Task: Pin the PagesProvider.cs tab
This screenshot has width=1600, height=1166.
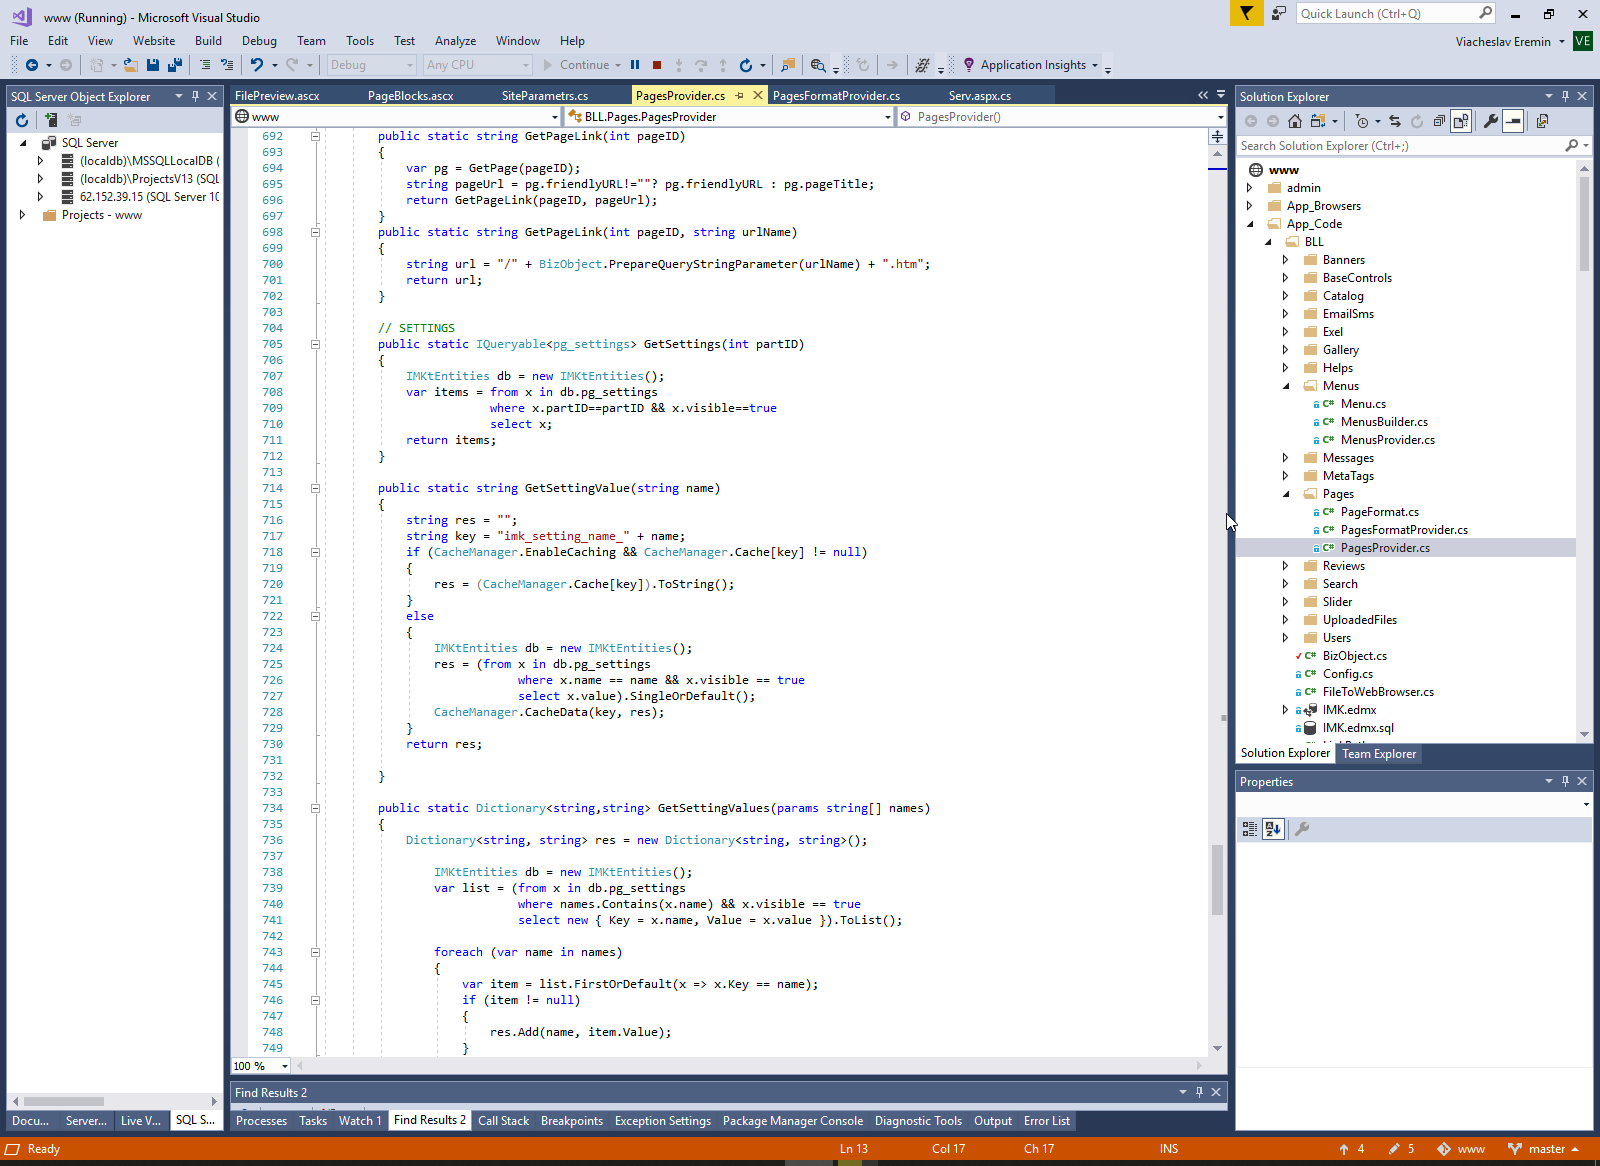Action: 740,96
